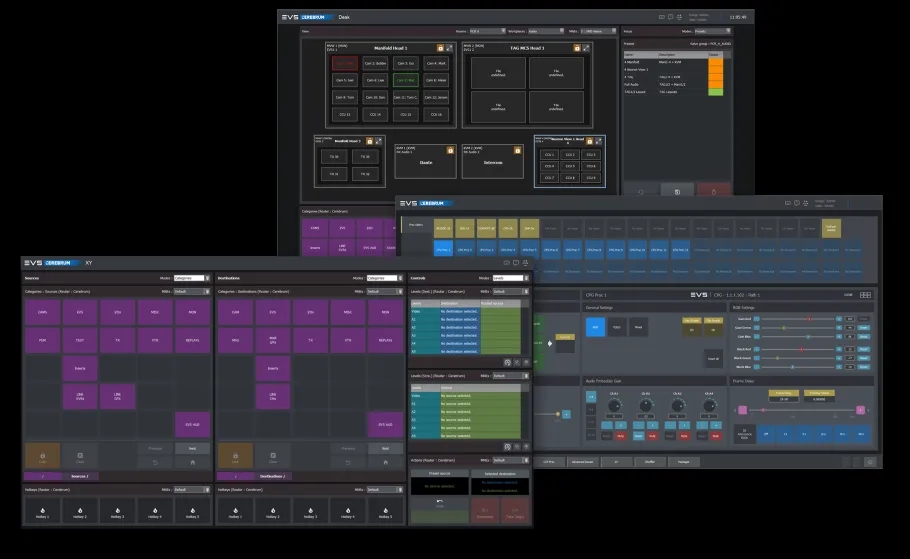Click grid layout icon in CPG window

point(865,295)
